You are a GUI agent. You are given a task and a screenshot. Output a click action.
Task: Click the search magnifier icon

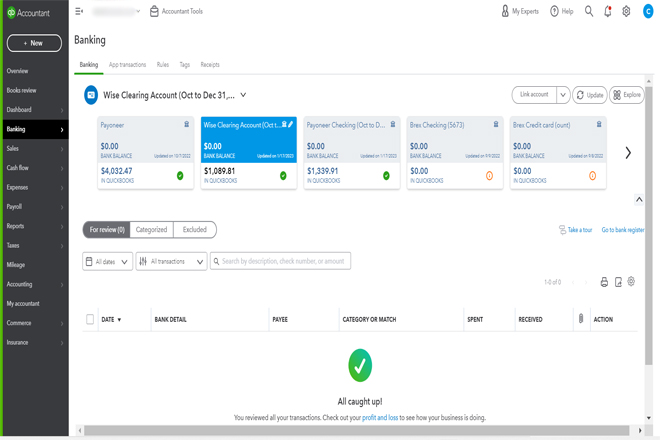pyautogui.click(x=589, y=11)
